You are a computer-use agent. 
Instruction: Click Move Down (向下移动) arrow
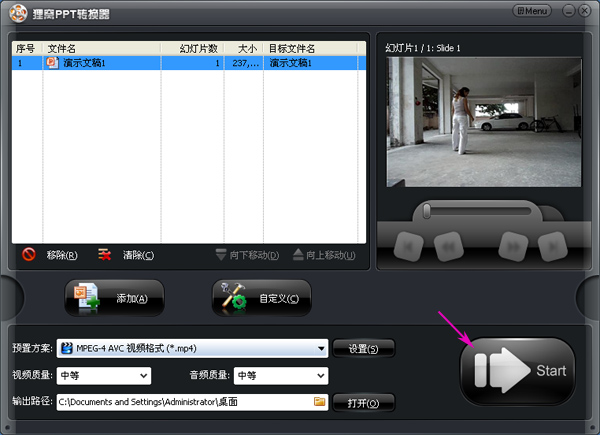221,254
